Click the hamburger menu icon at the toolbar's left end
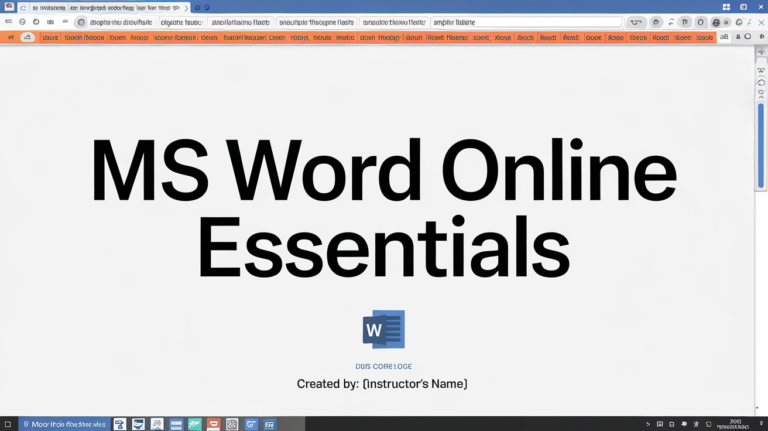Viewport: 768px width, 431px height. (x=8, y=22)
